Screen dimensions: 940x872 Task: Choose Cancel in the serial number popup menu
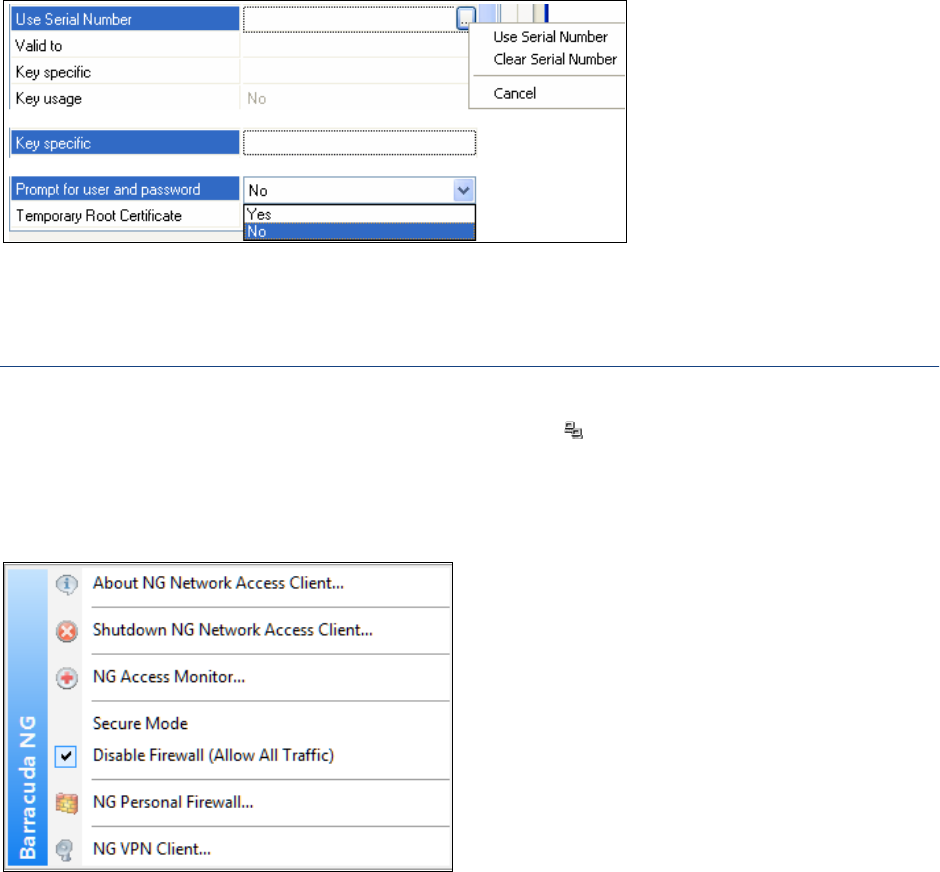tap(514, 93)
